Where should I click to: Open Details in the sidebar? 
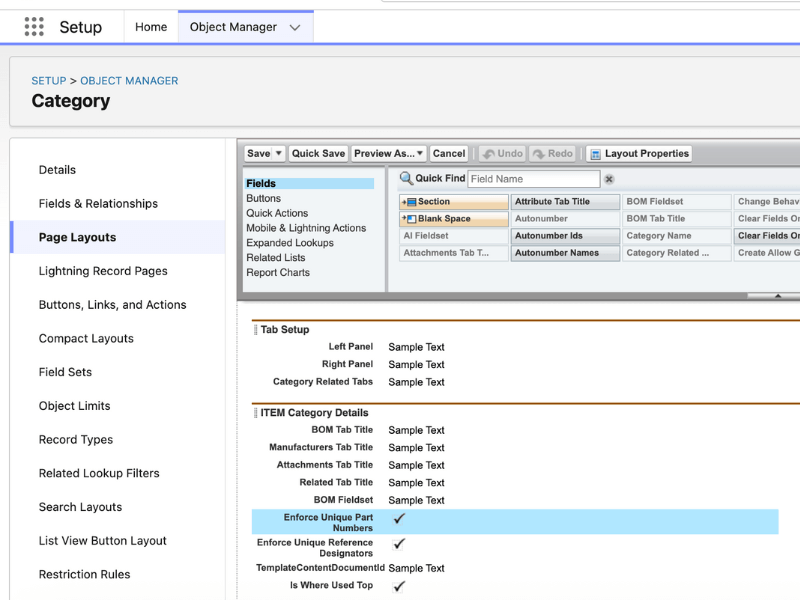coord(57,170)
